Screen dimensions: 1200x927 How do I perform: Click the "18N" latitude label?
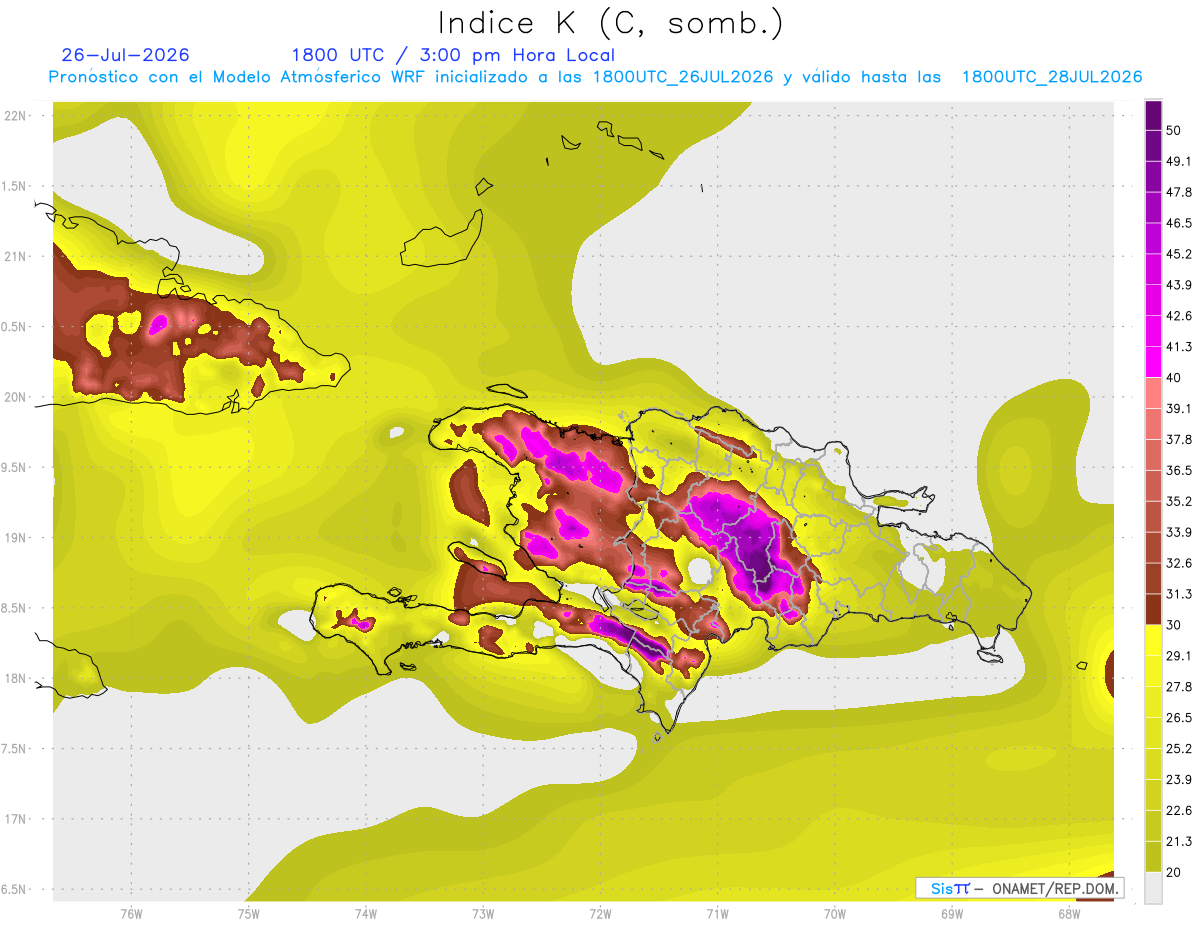coord(15,678)
